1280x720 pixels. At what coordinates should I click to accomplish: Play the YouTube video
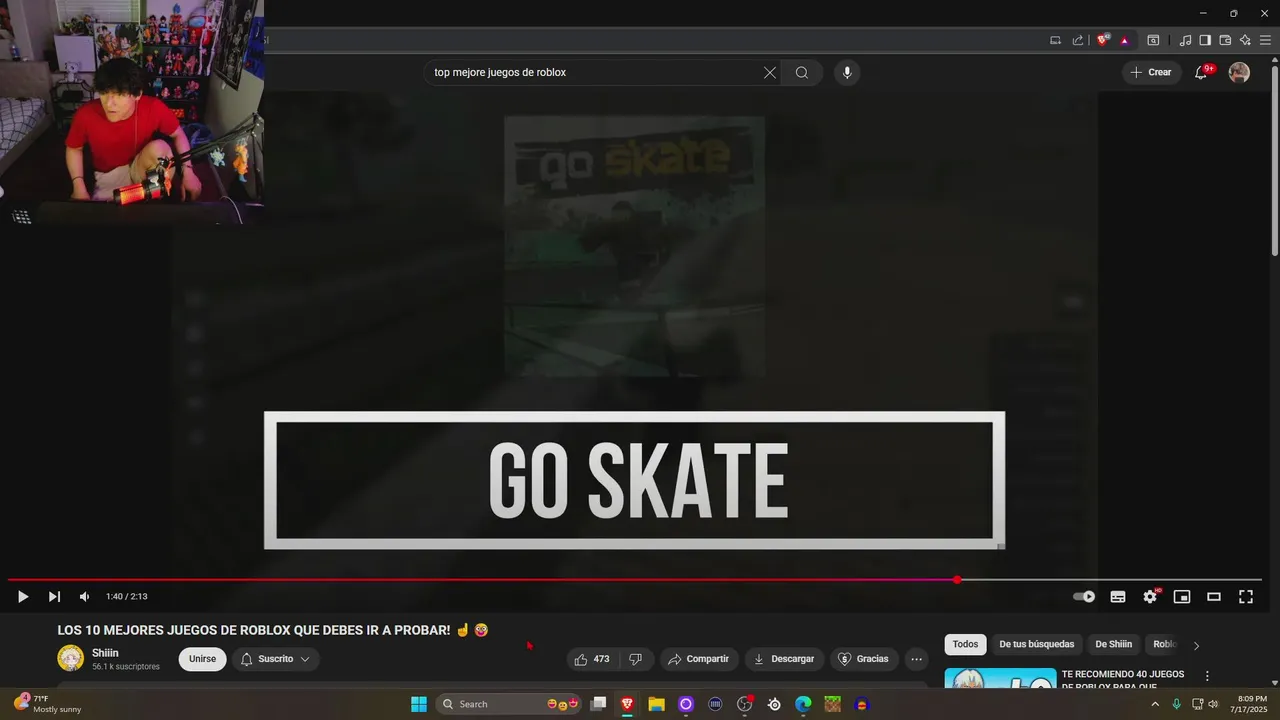(22, 597)
